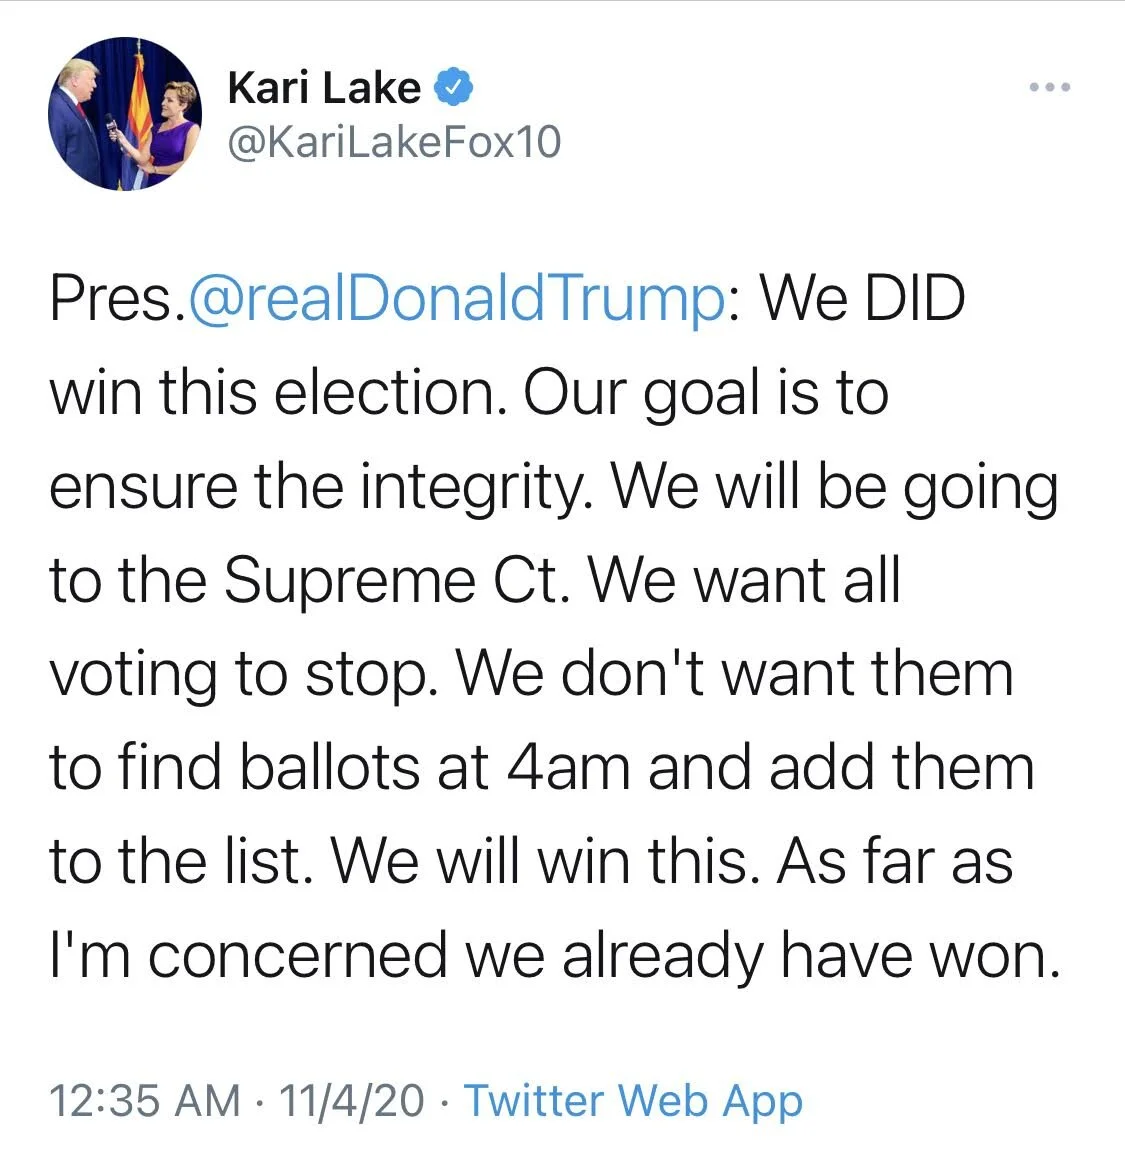The image size is (1125, 1155).
Task: Click the 11/4/20 date
Action: tap(351, 1100)
